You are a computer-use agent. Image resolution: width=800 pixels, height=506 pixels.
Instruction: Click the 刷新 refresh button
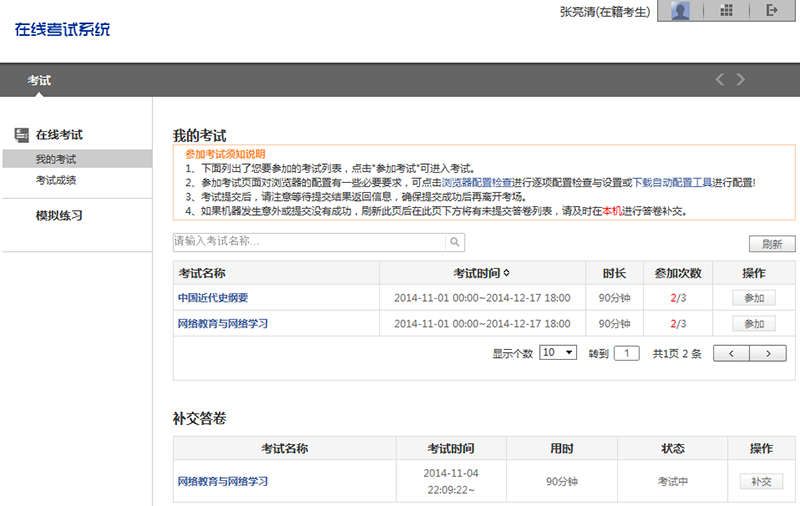point(771,244)
